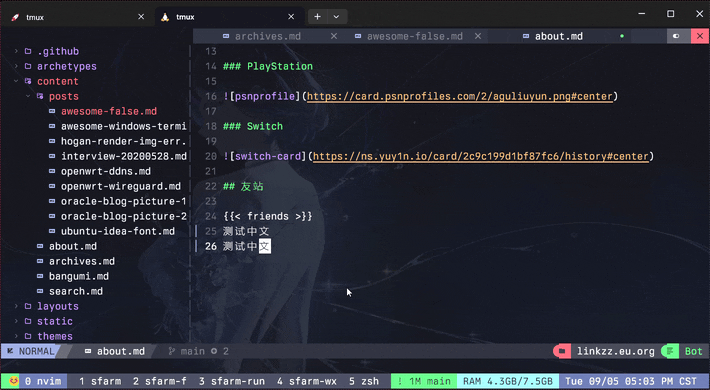Click the emoji session icon in tmux bar

click(14, 381)
